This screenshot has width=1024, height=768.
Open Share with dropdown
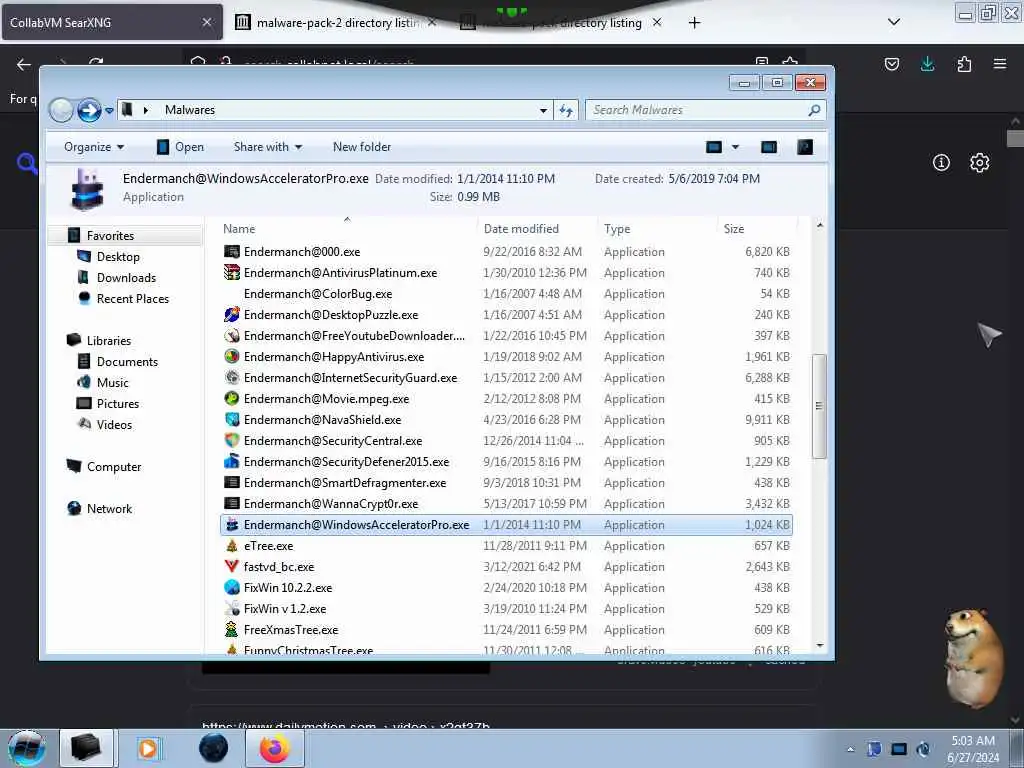coord(268,147)
